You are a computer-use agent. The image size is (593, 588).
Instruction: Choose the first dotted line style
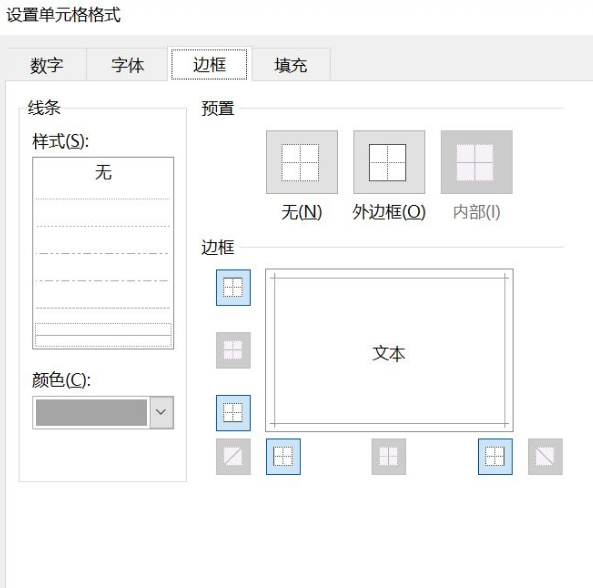coord(103,199)
